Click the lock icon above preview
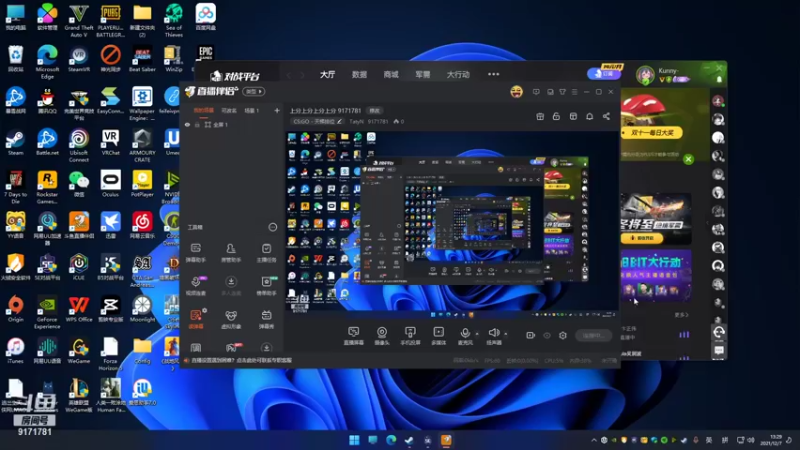 point(556,116)
